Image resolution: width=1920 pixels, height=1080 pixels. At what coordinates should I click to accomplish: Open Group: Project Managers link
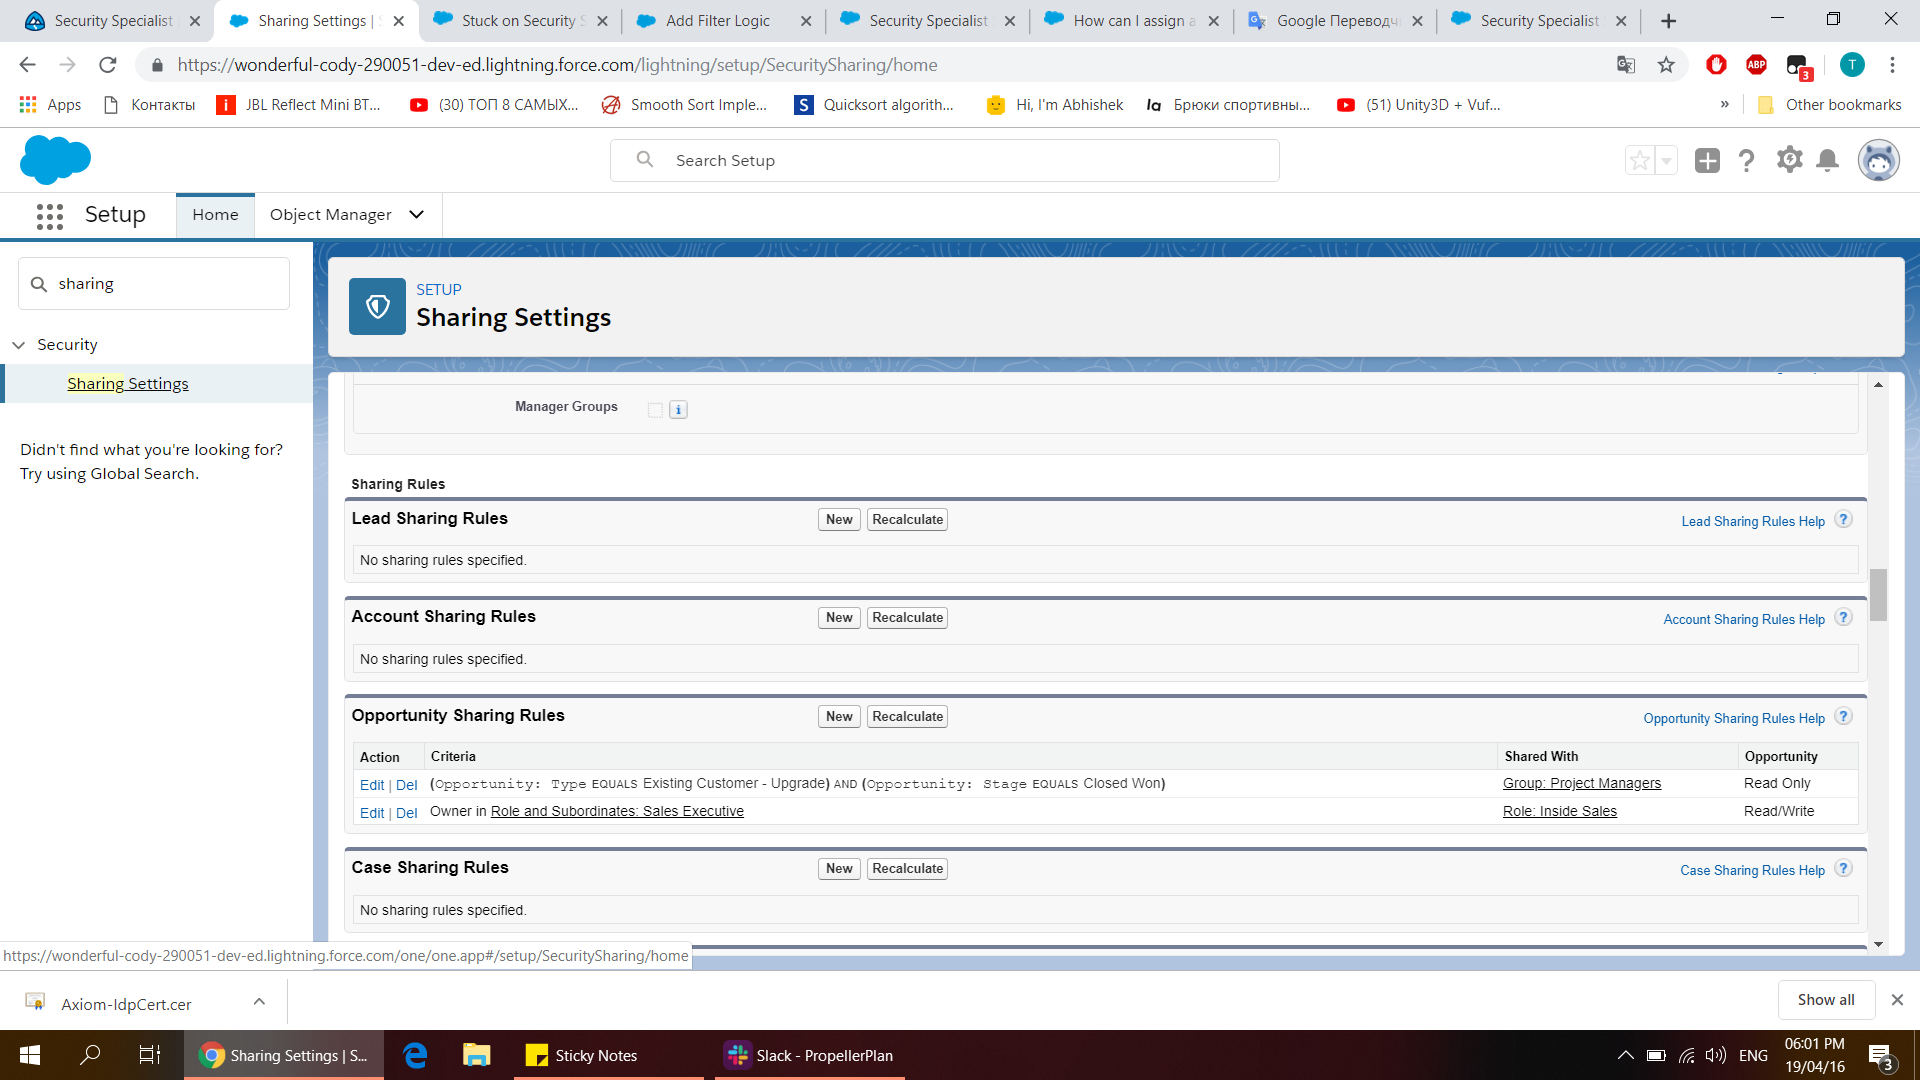coord(1581,784)
